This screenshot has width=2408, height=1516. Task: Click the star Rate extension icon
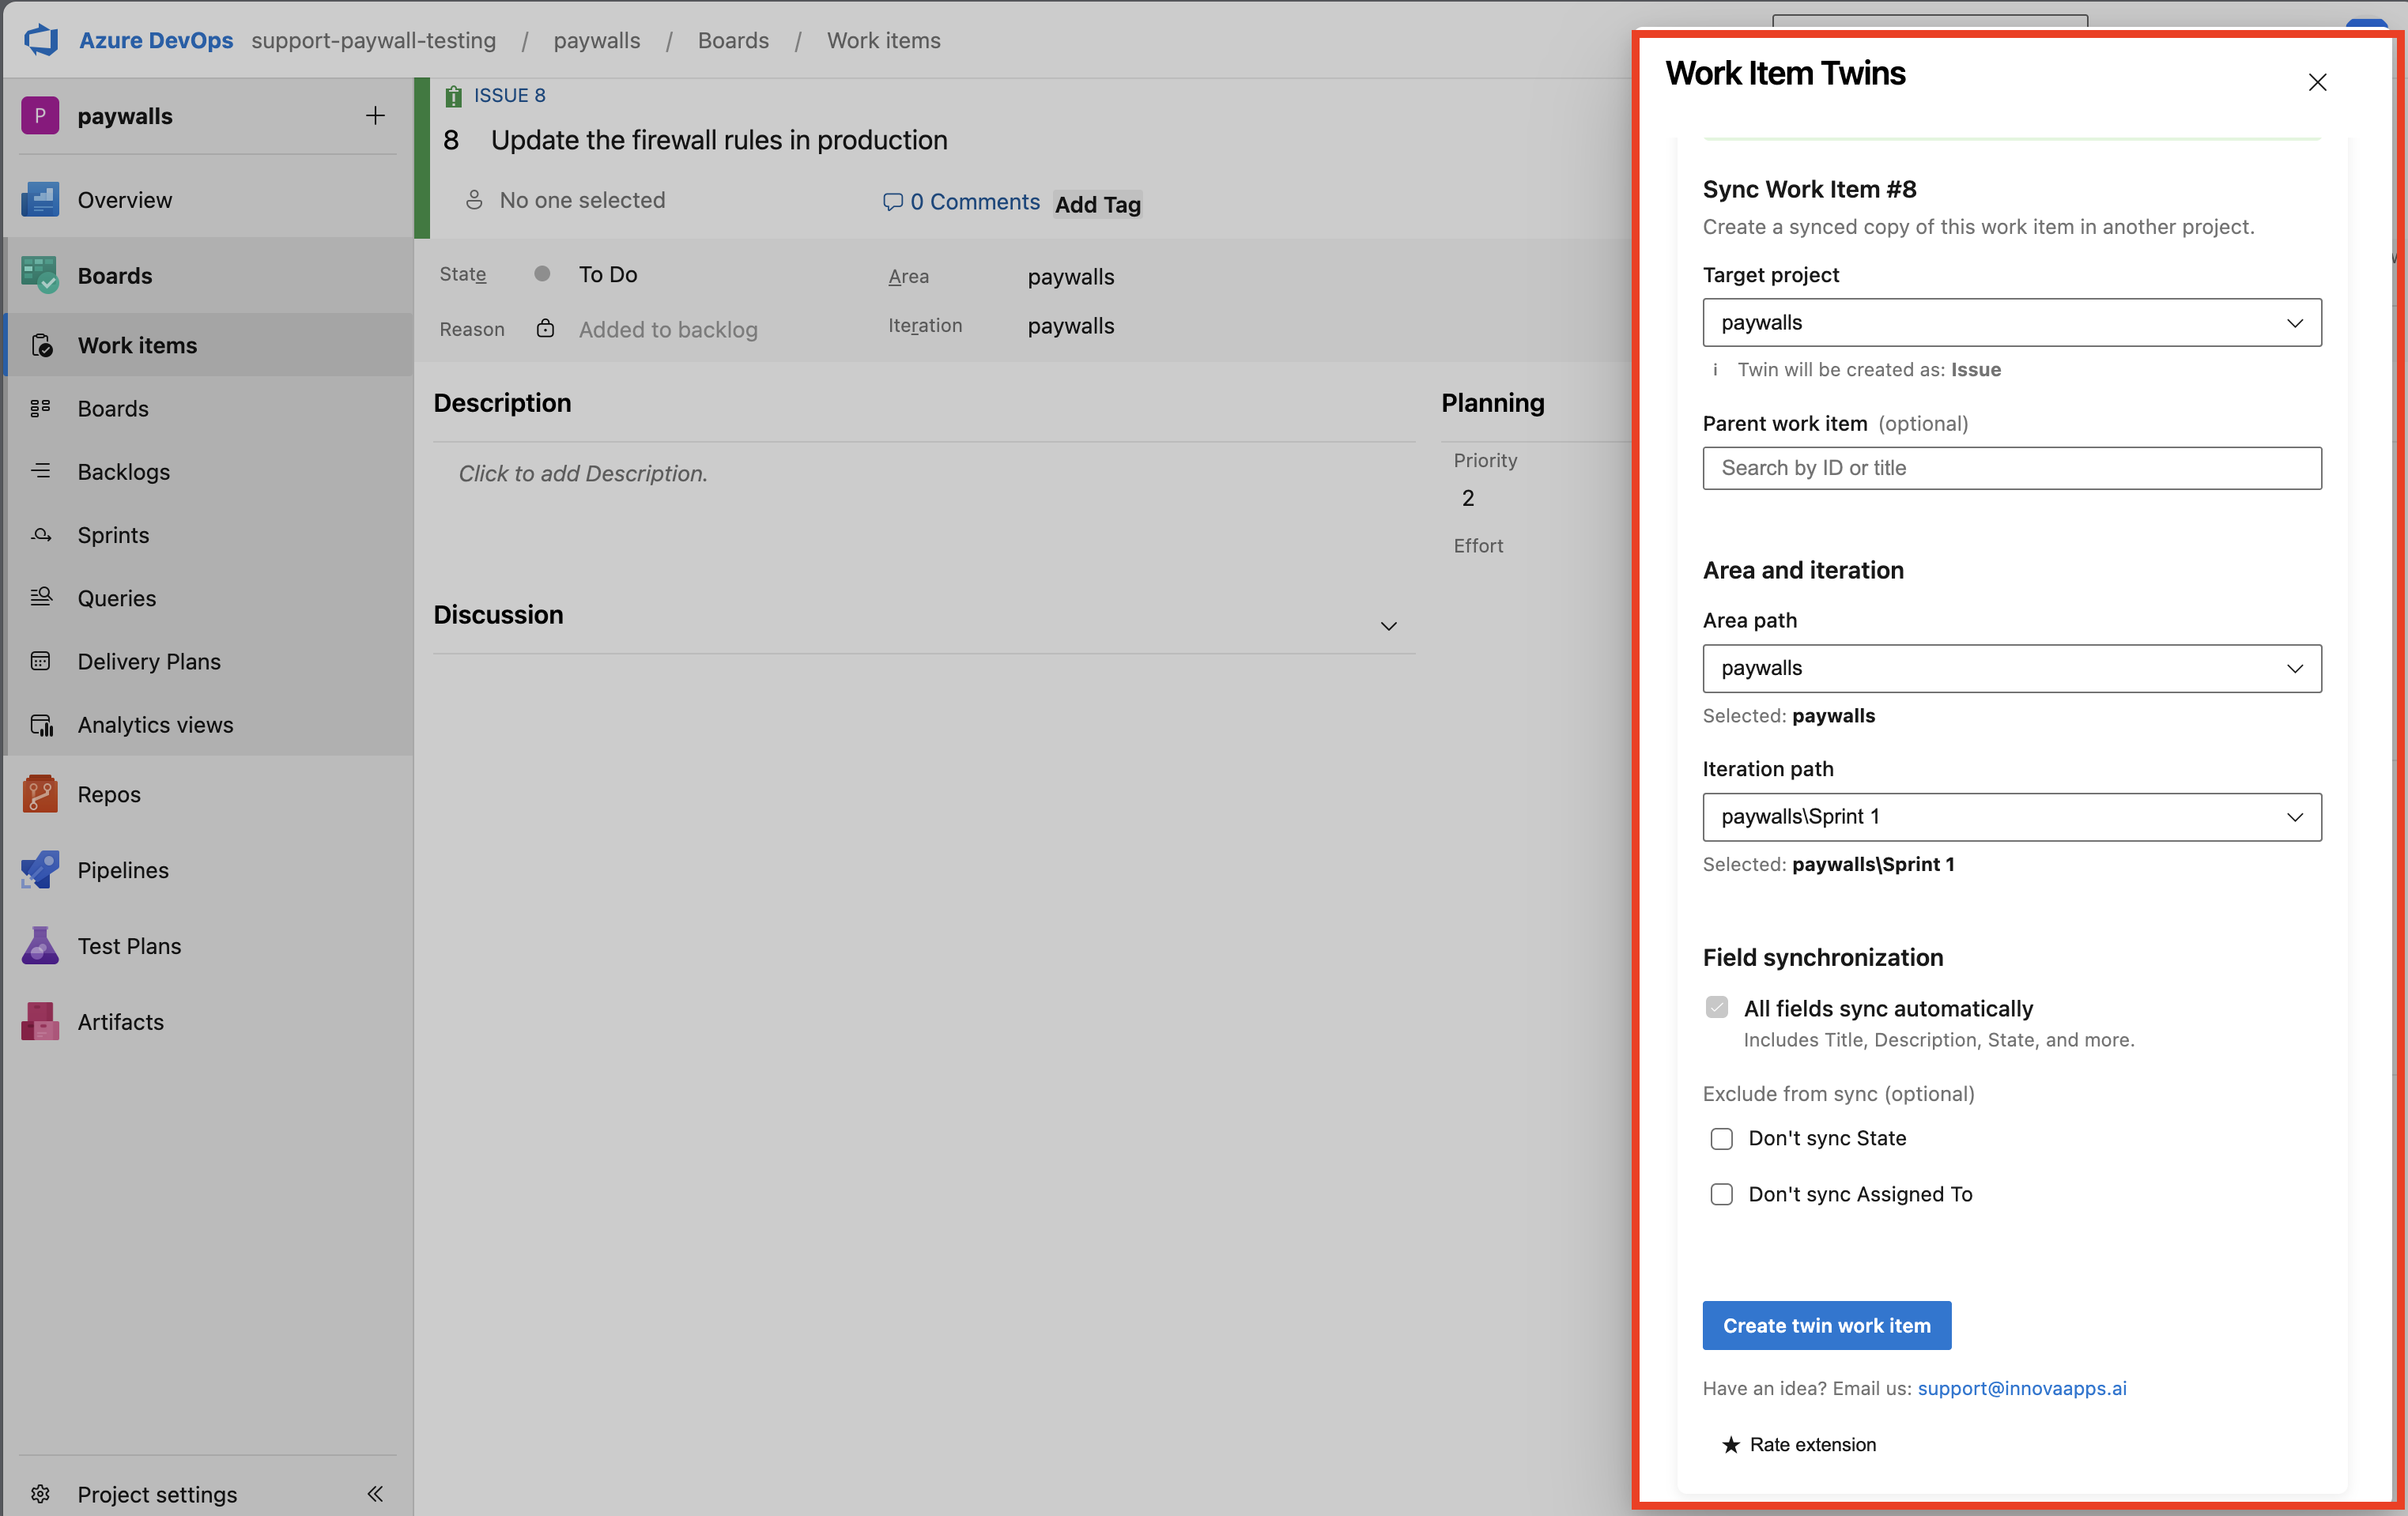(x=1731, y=1444)
